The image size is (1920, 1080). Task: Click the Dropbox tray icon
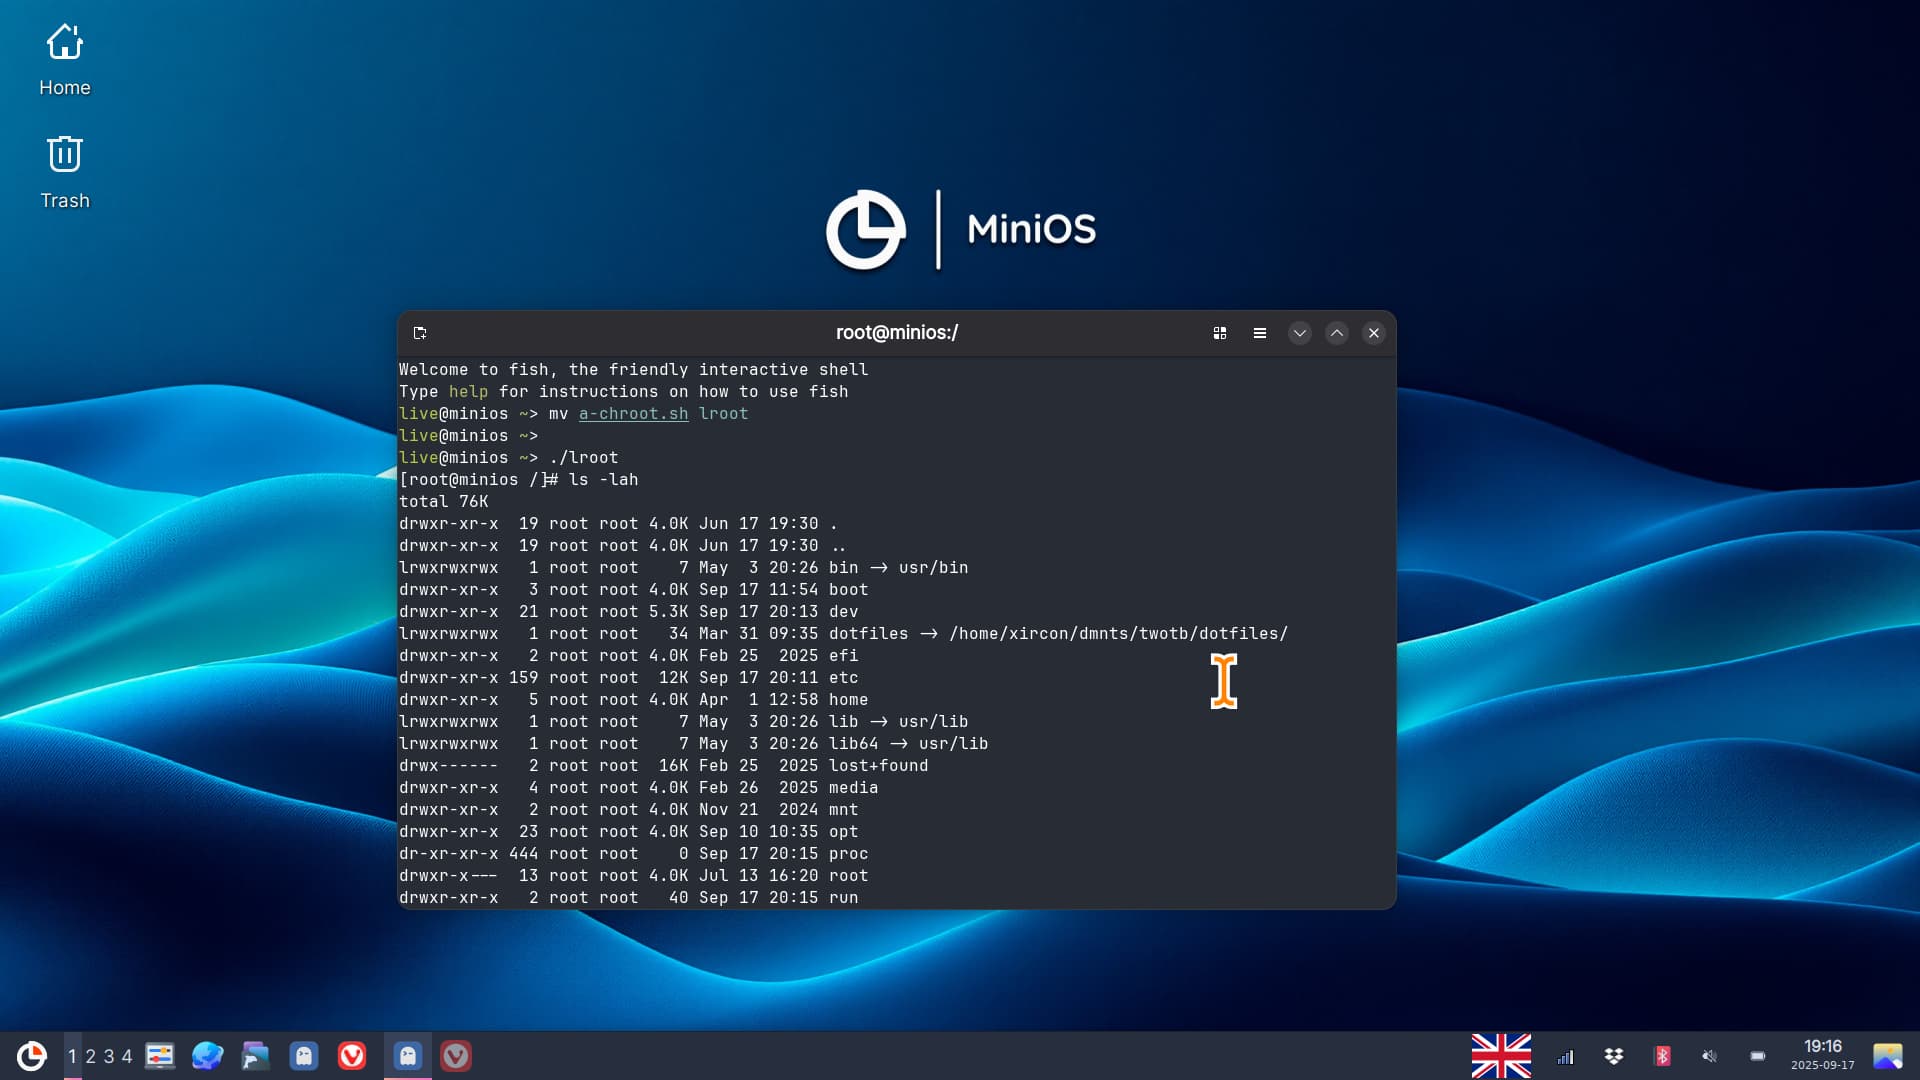point(1614,1056)
